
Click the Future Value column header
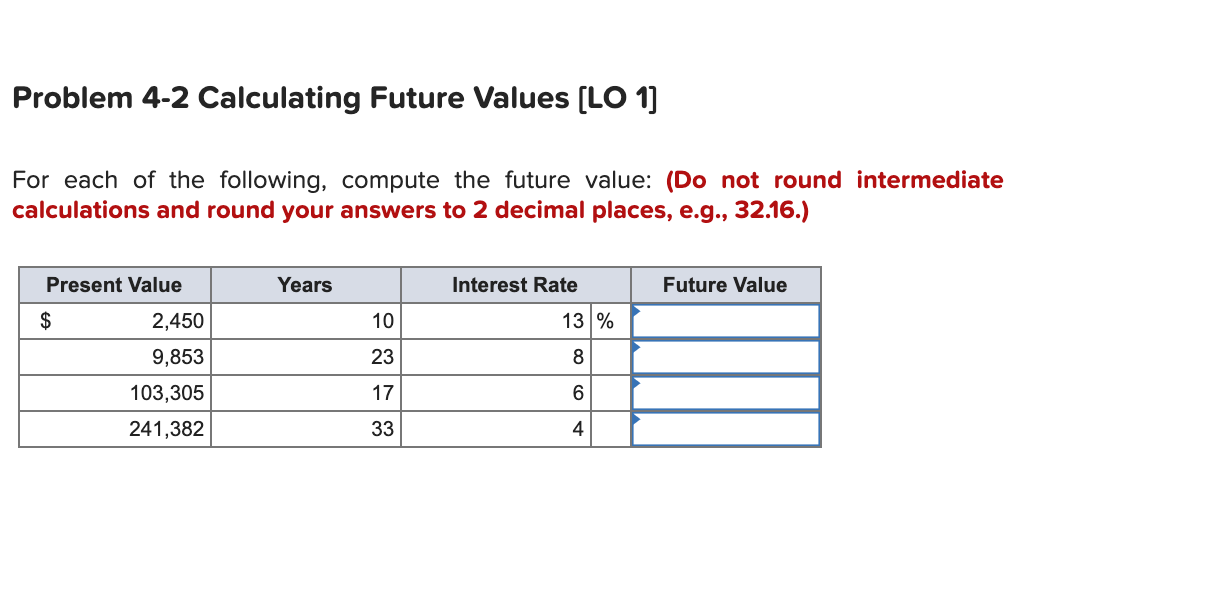725,285
